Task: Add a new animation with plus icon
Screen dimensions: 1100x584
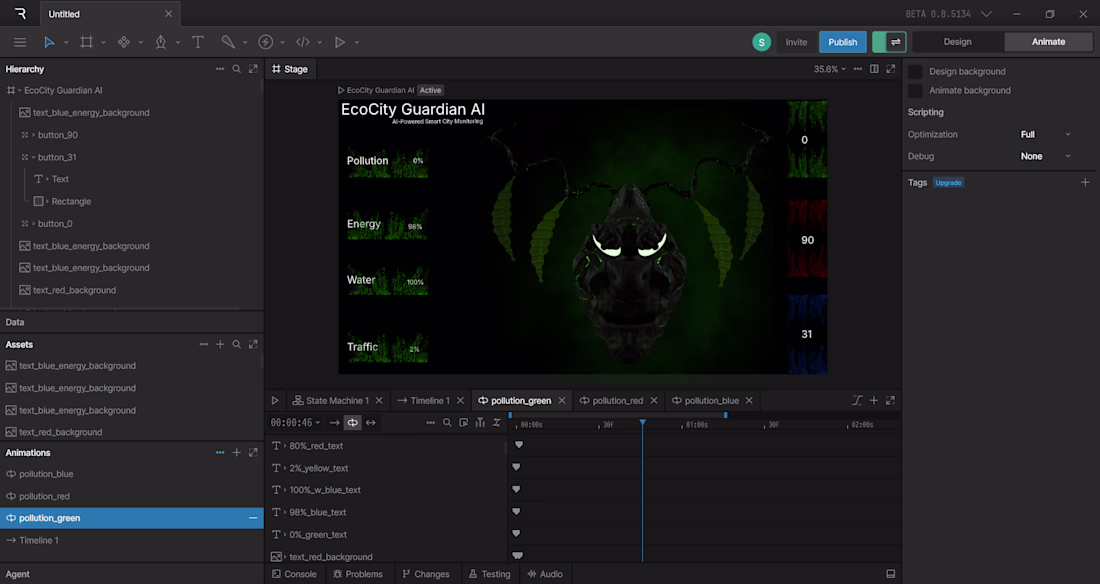Action: tap(236, 453)
